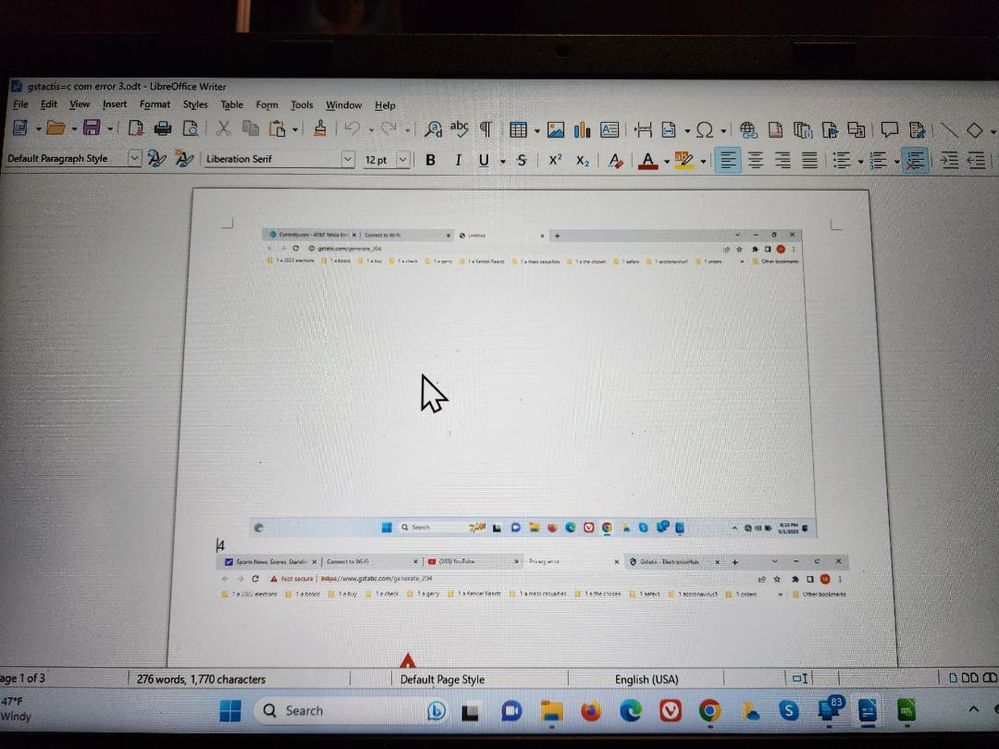Toggle Underline formatting
999x749 pixels.
[x=484, y=160]
